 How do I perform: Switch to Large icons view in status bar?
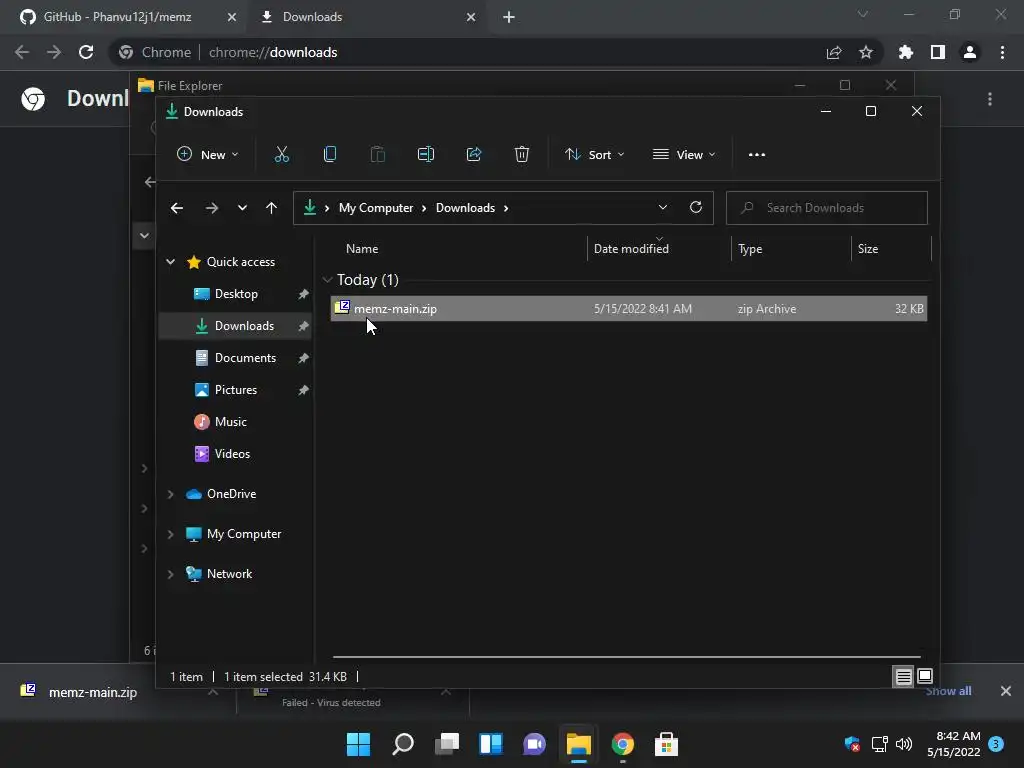[925, 677]
